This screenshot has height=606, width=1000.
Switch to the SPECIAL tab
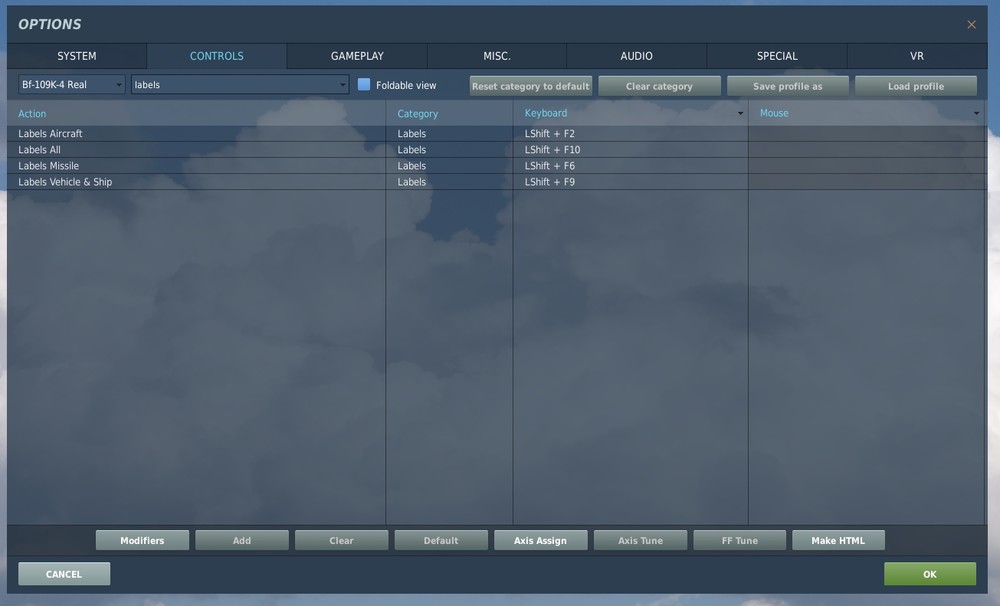tap(777, 56)
